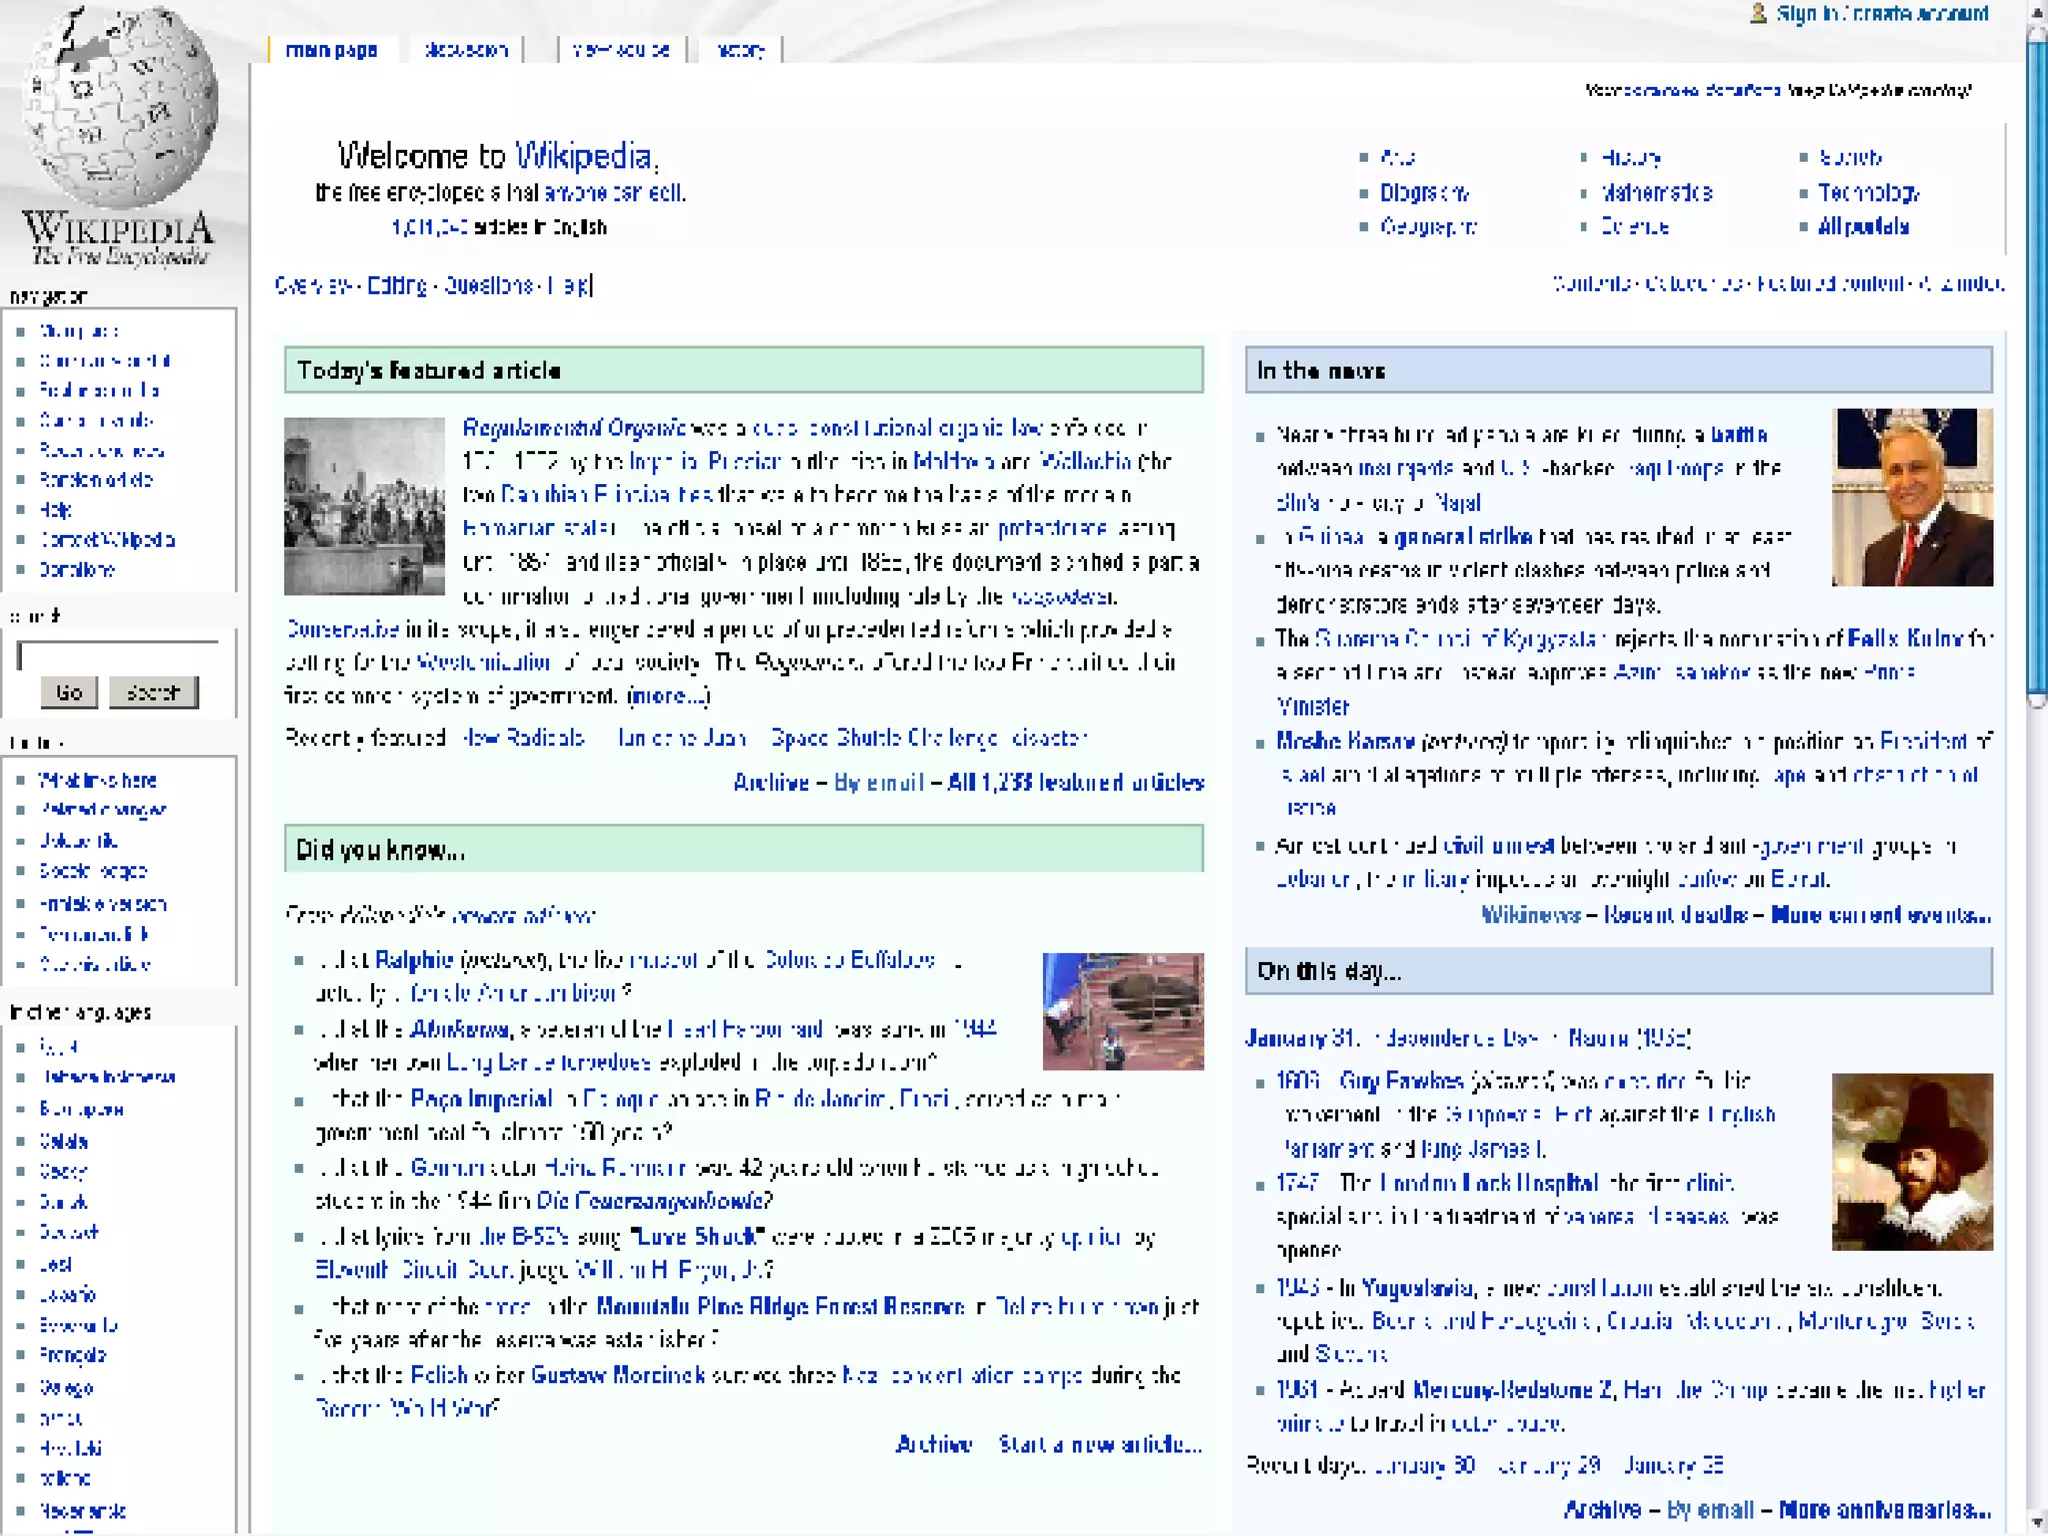Open the Moshe Katsav news photo
Viewport: 2048px width, 1536px height.
point(1911,497)
